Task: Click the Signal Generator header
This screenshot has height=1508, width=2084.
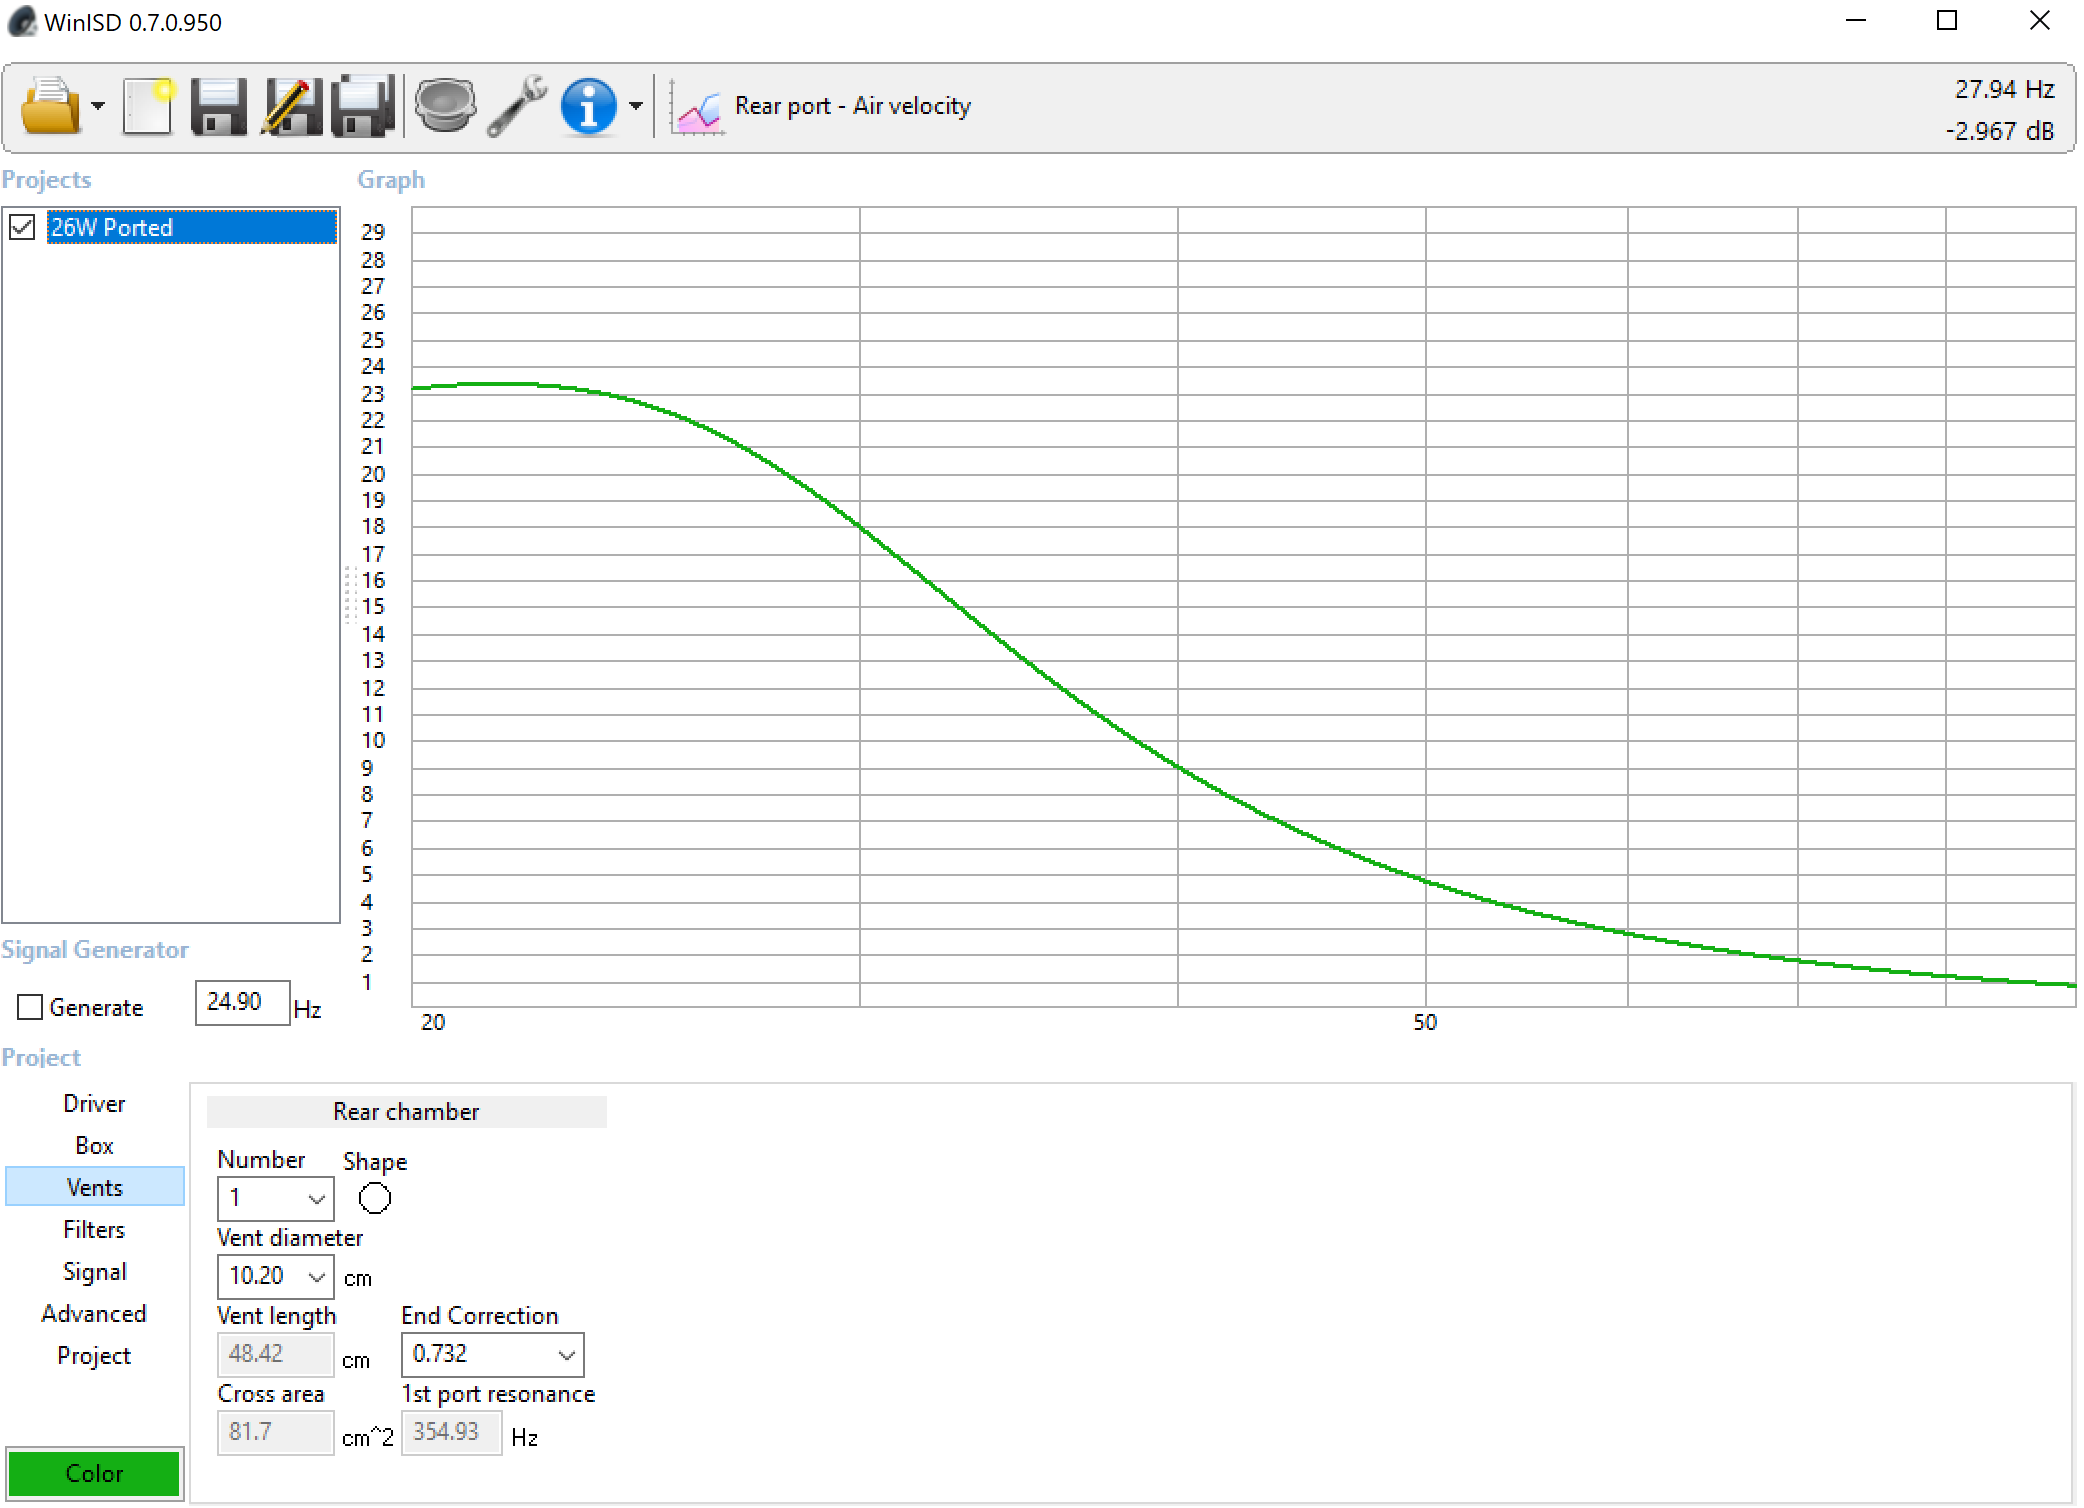Action: coord(95,950)
